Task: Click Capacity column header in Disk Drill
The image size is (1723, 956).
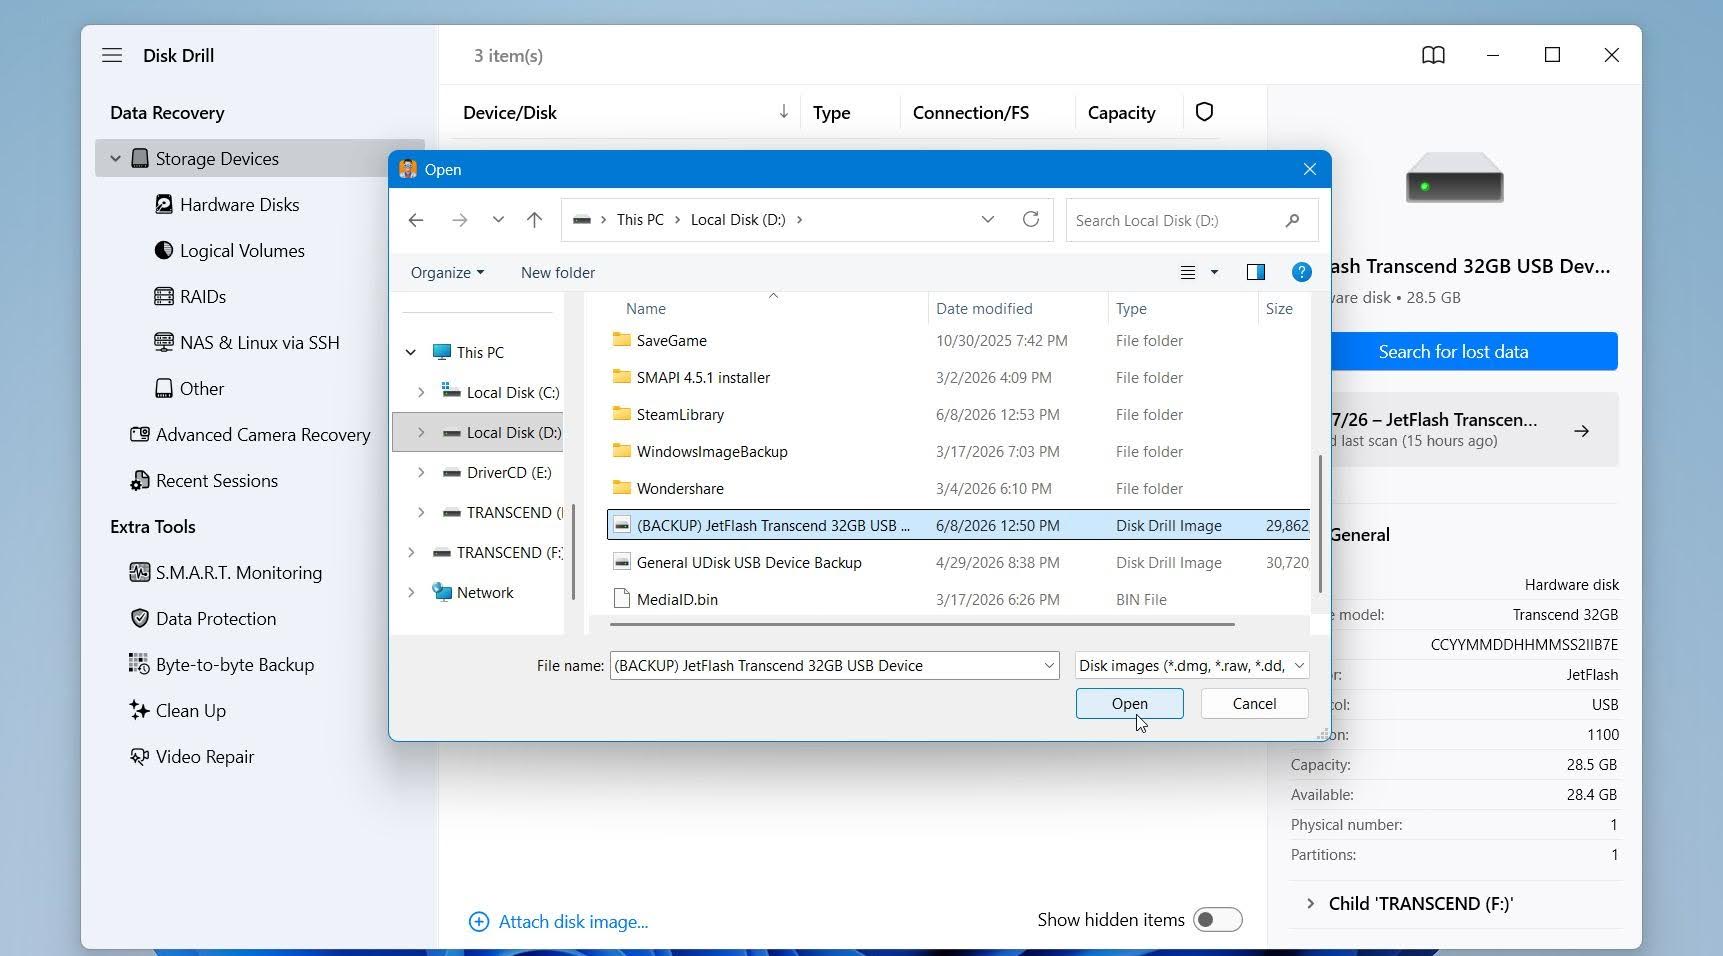Action: [x=1121, y=112]
